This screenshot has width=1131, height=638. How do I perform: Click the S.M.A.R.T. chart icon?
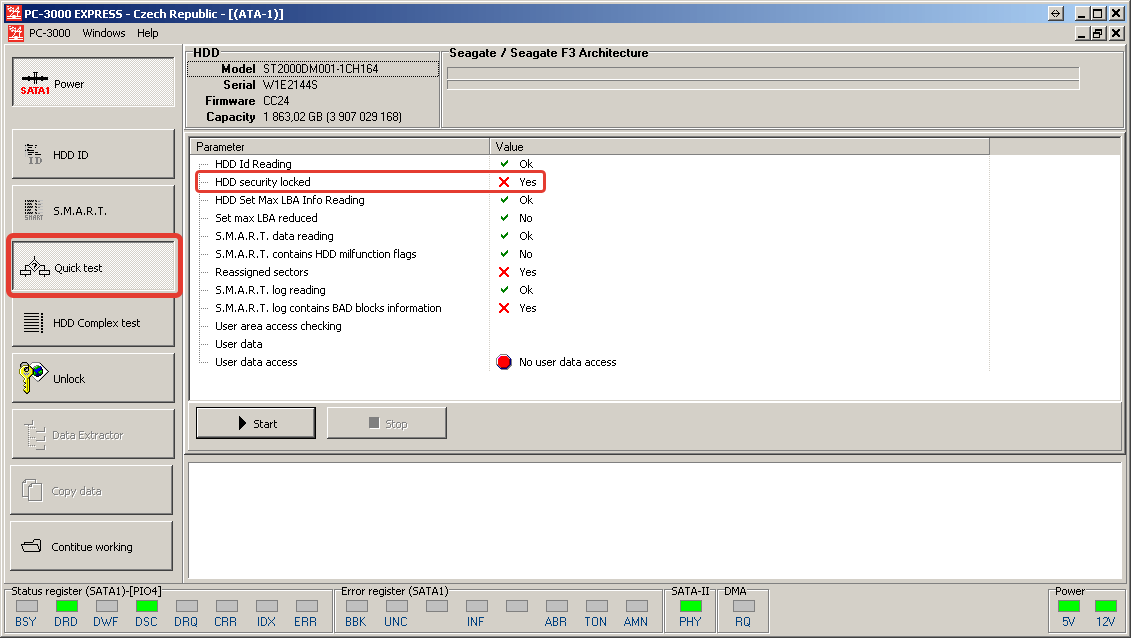33,211
